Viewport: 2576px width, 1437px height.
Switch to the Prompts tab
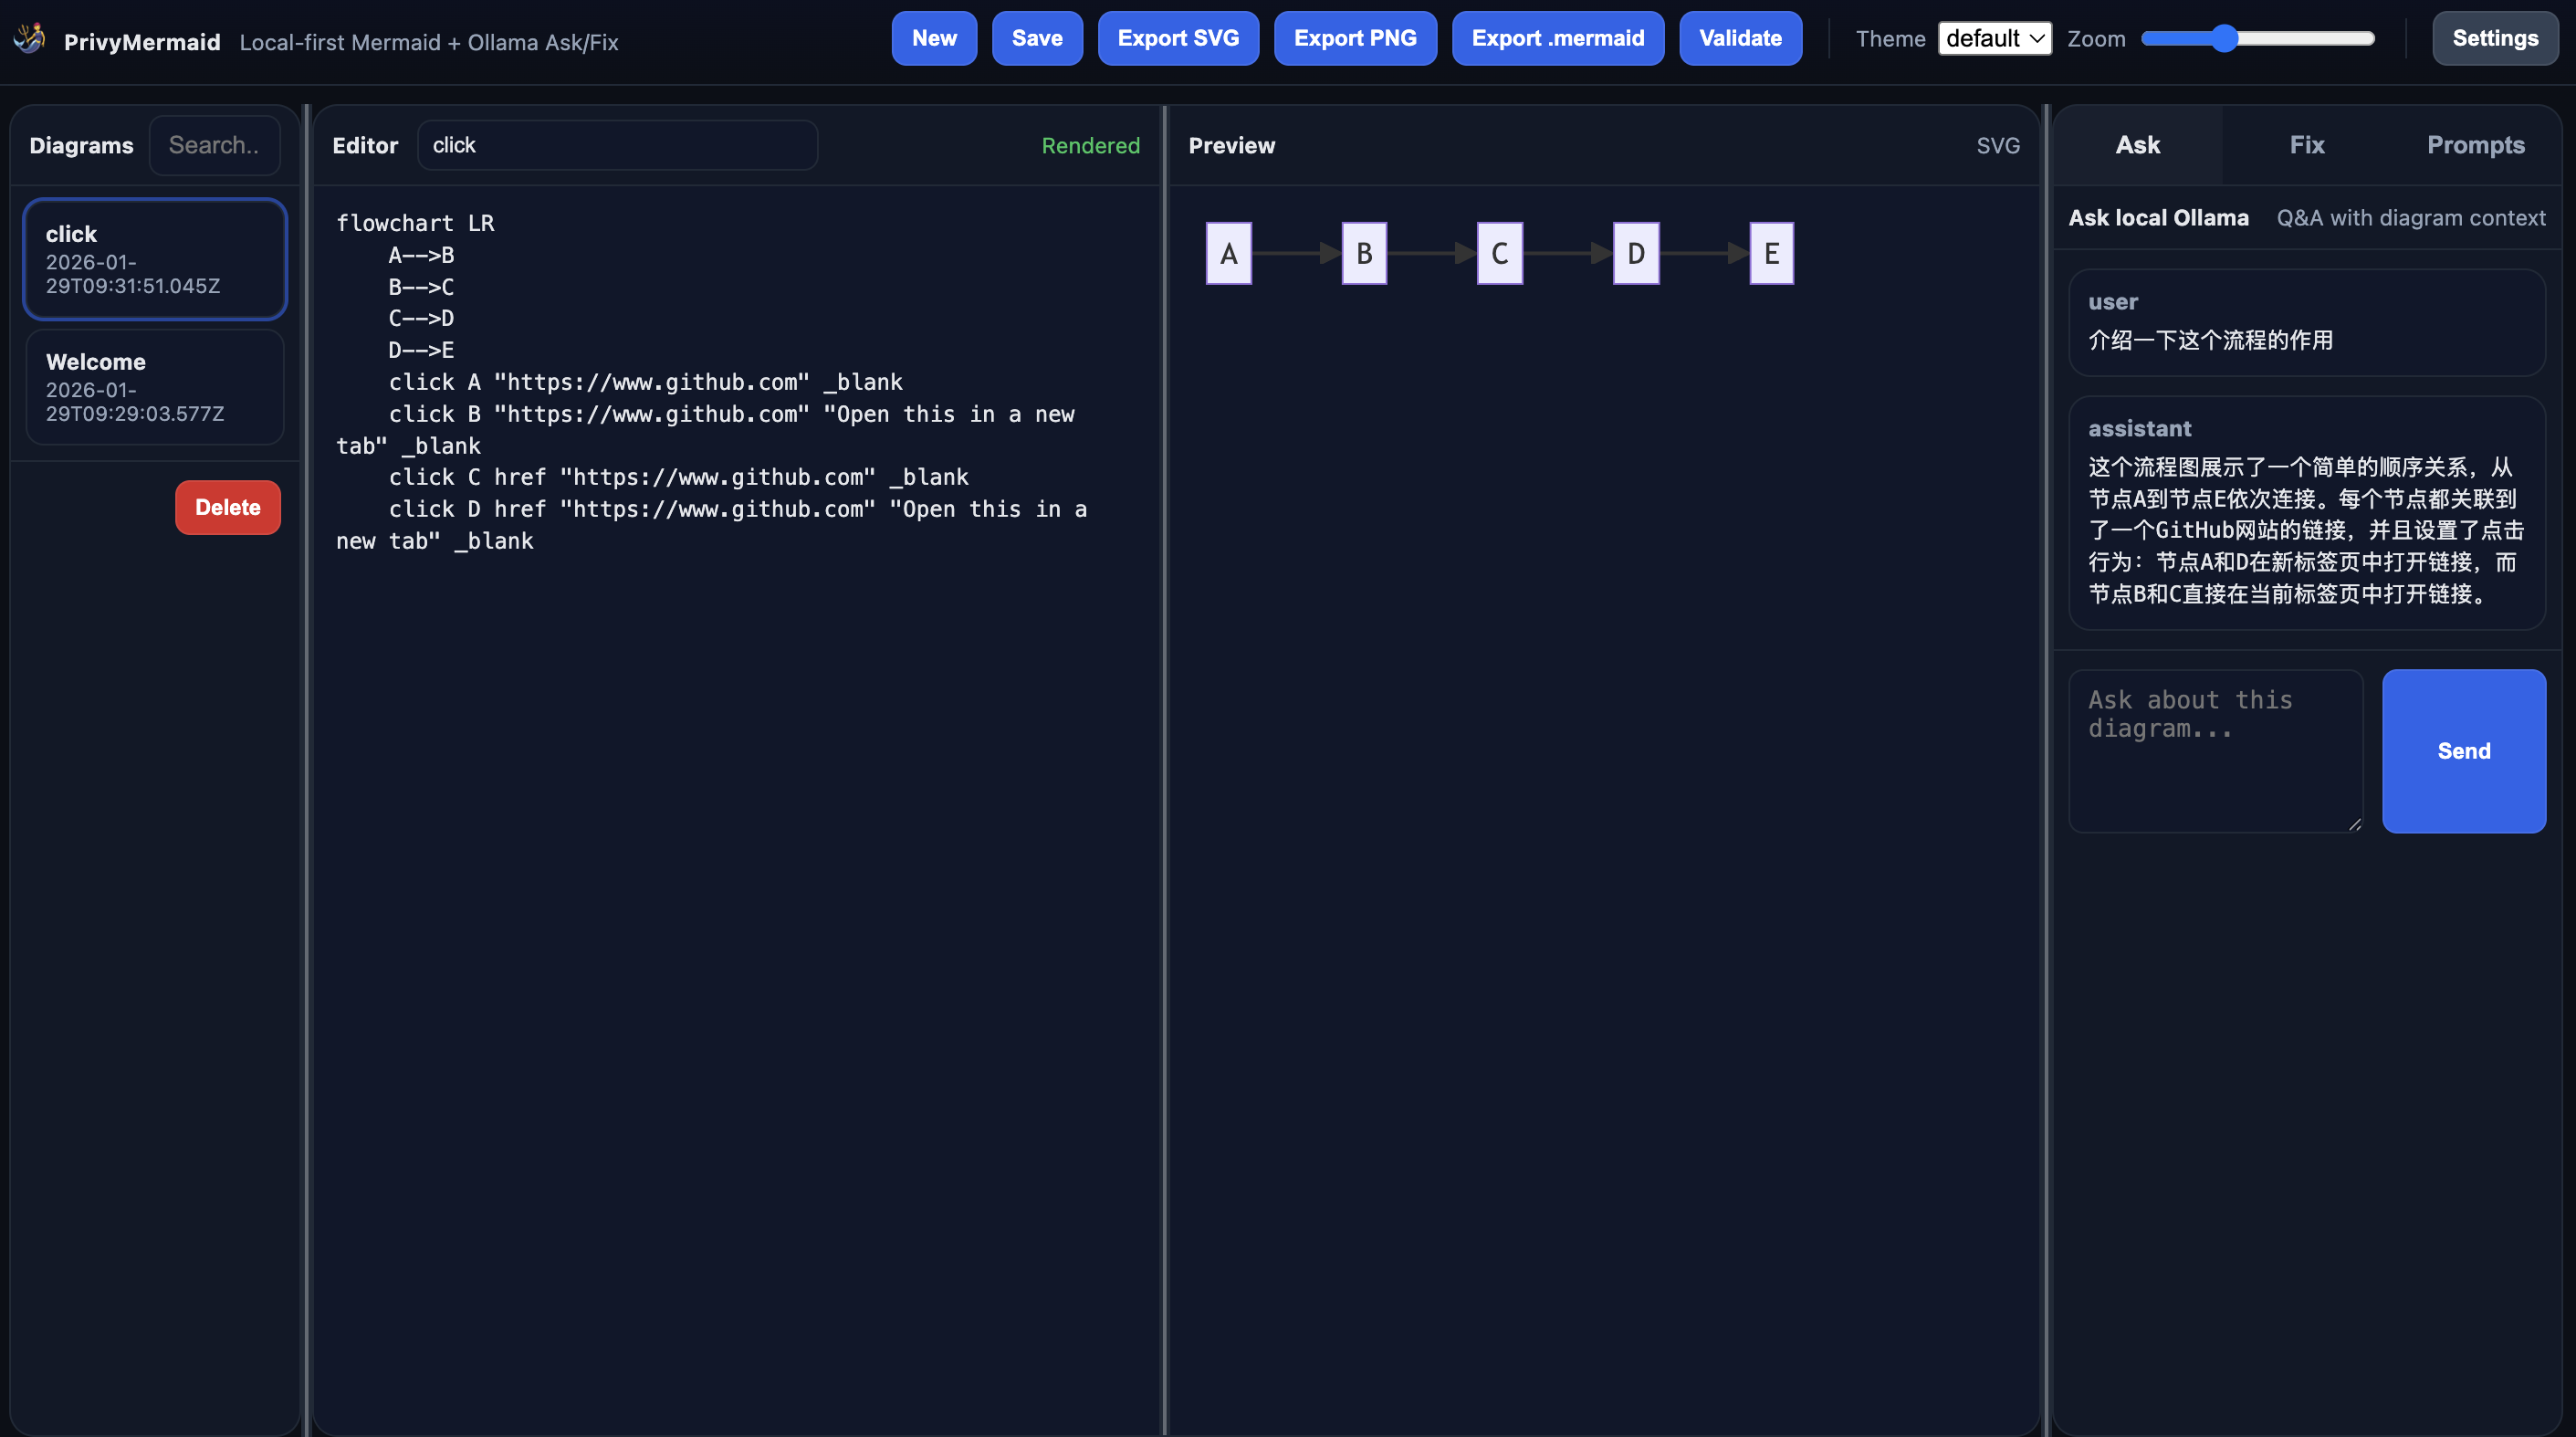pyautogui.click(x=2475, y=145)
